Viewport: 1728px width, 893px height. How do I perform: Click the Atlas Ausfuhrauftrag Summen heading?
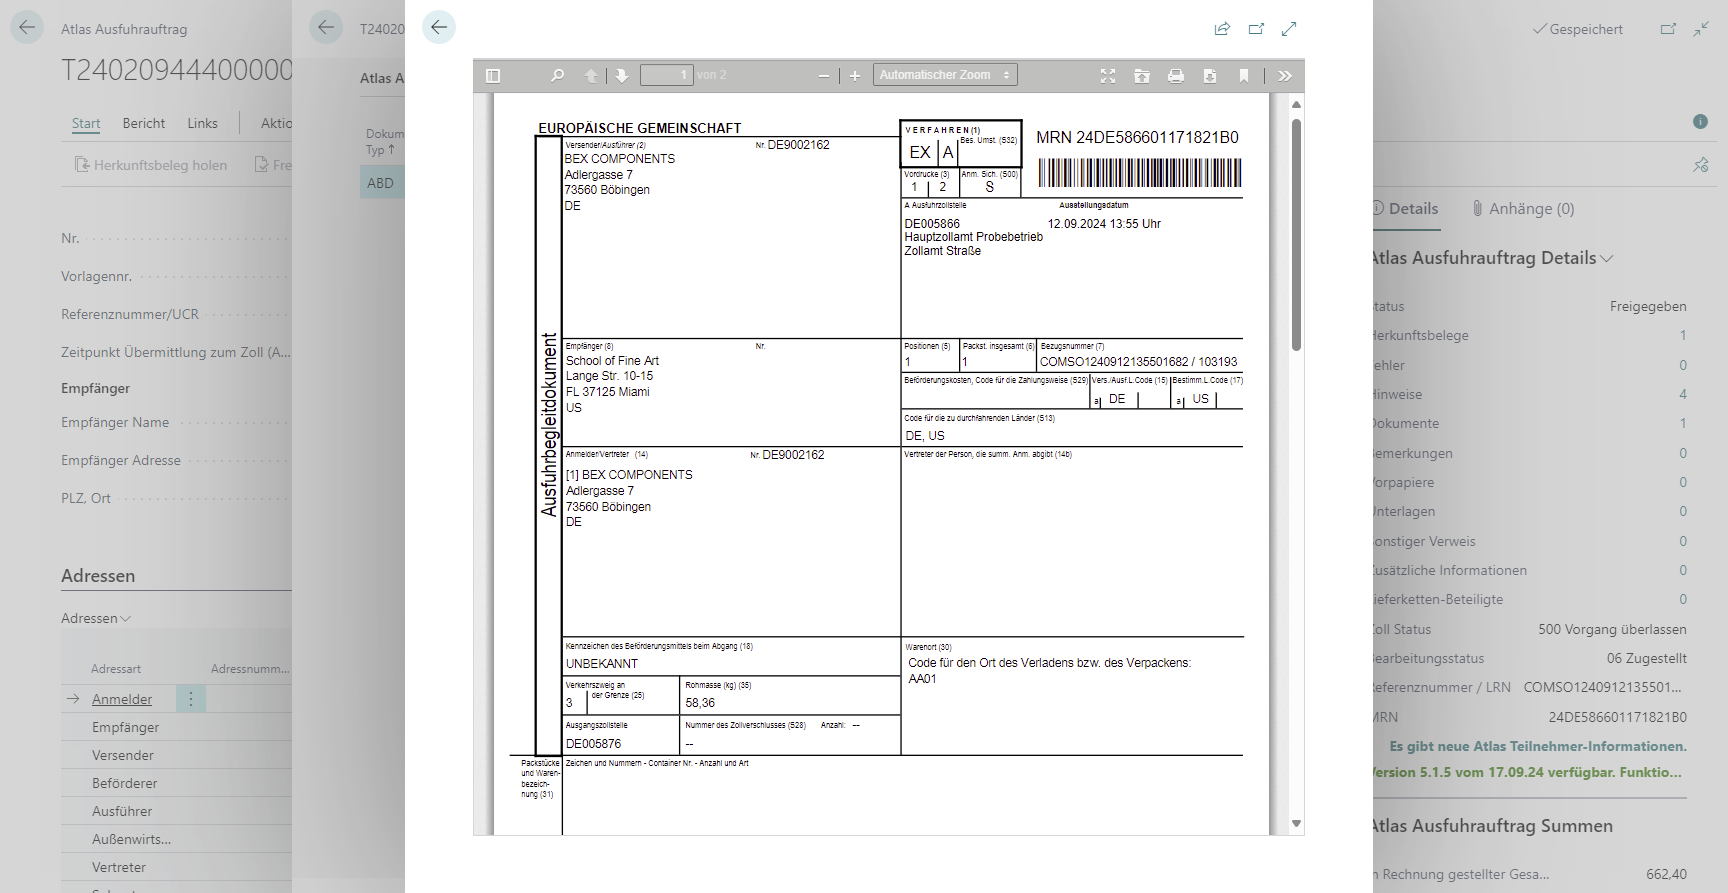pyautogui.click(x=1492, y=826)
